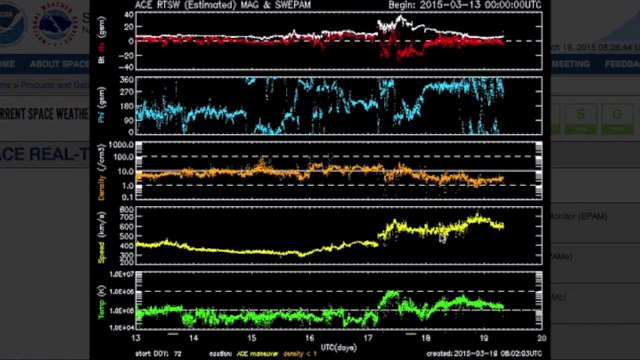The width and height of the screenshot is (640, 360).
Task: Click the ACE RTSW MAG & SWEPAM chart title
Action: click(222, 5)
